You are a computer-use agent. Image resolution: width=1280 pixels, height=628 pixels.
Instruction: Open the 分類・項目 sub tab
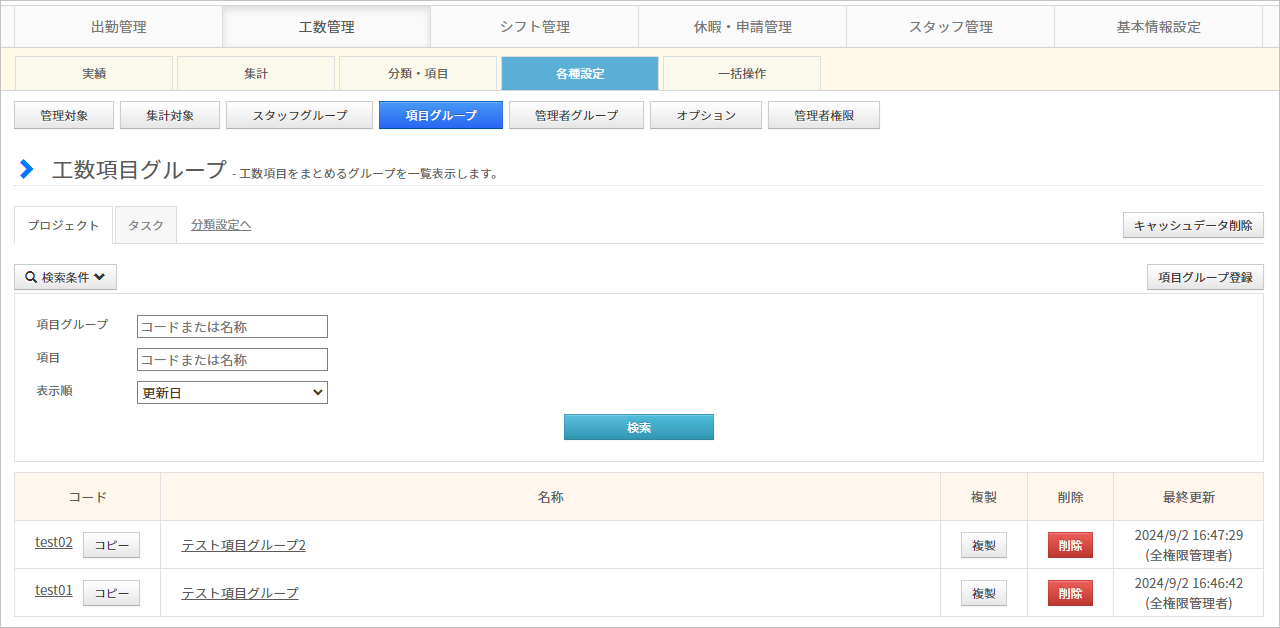pos(418,73)
